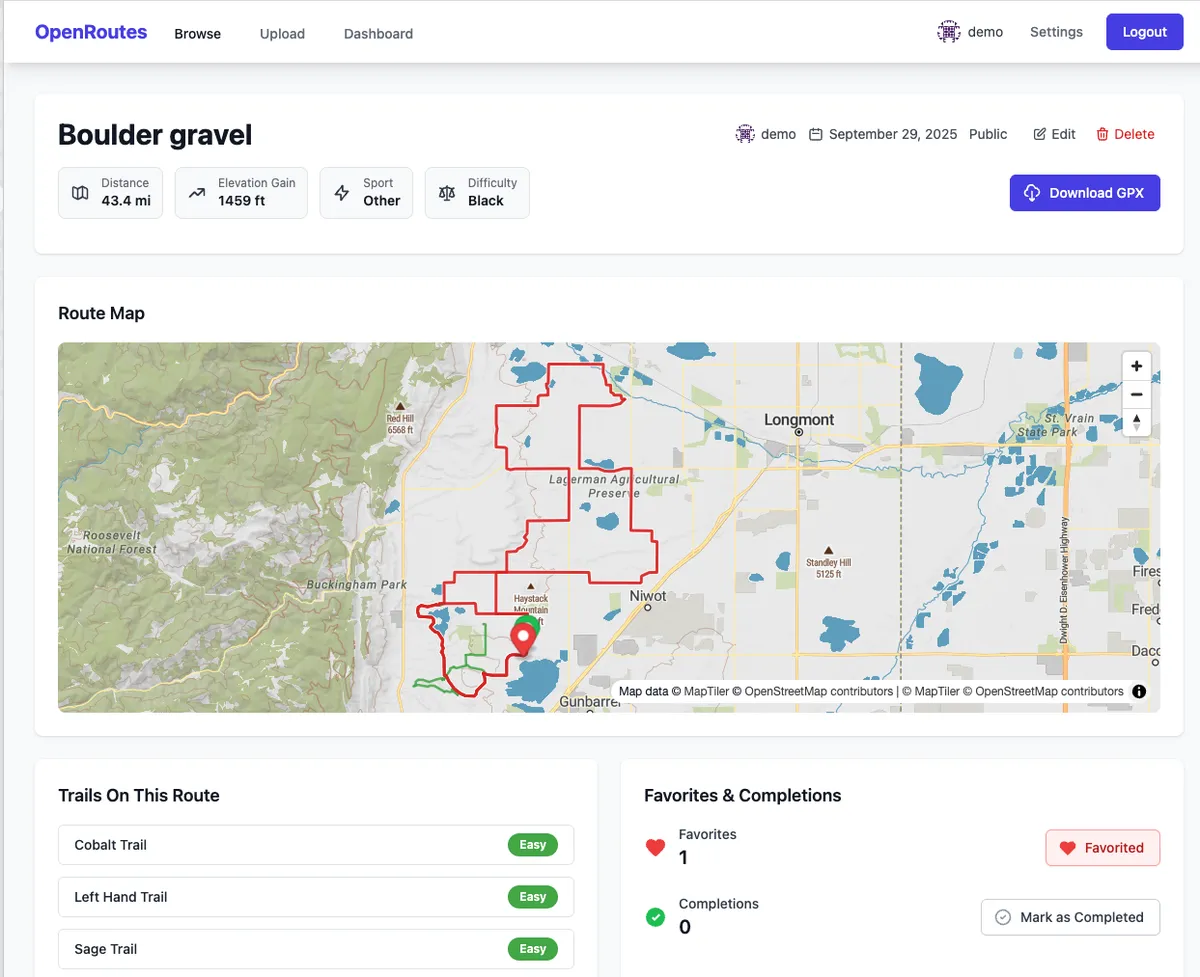The width and height of the screenshot is (1200, 977).
Task: Click the demo user avatar in navbar
Action: (948, 32)
